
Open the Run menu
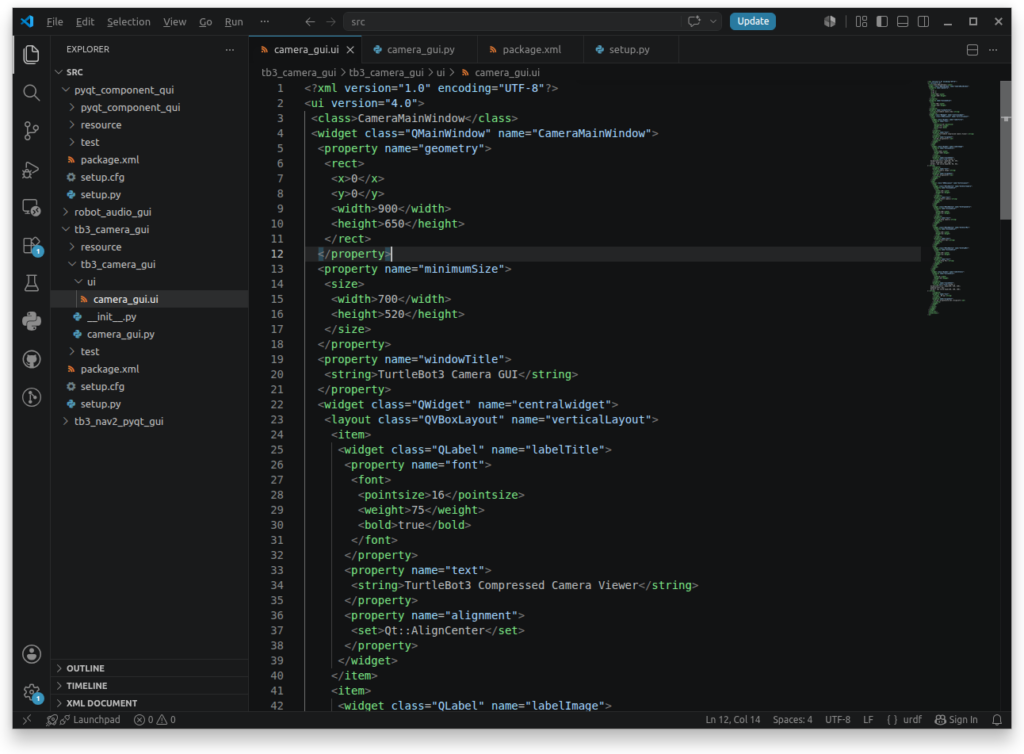point(234,22)
